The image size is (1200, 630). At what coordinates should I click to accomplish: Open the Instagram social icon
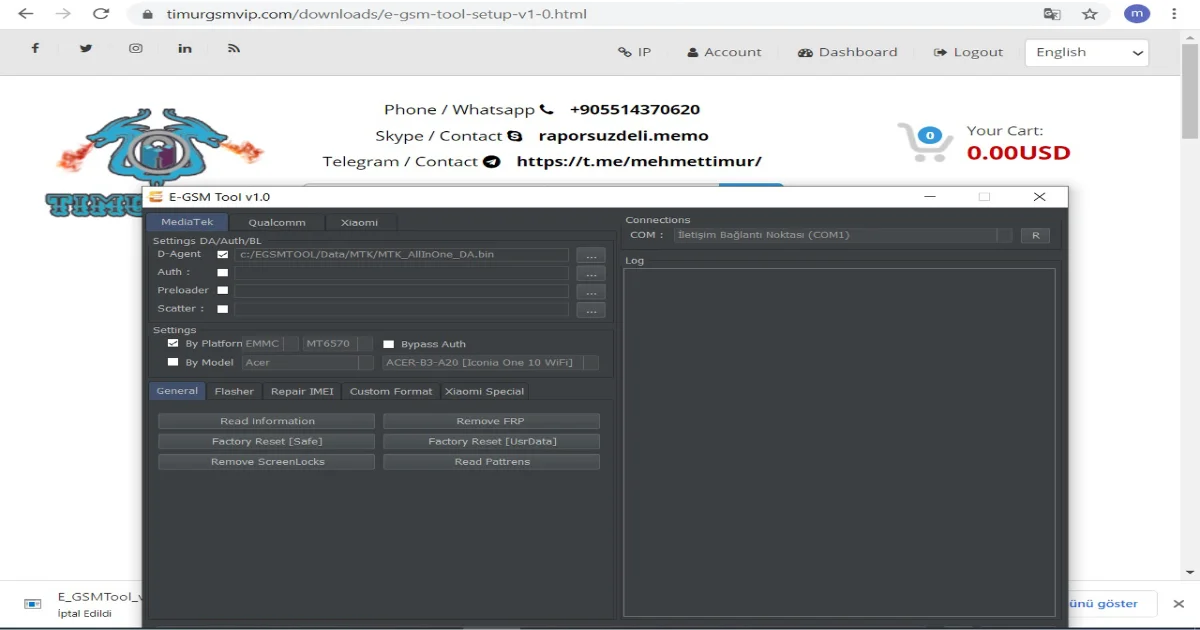(135, 48)
